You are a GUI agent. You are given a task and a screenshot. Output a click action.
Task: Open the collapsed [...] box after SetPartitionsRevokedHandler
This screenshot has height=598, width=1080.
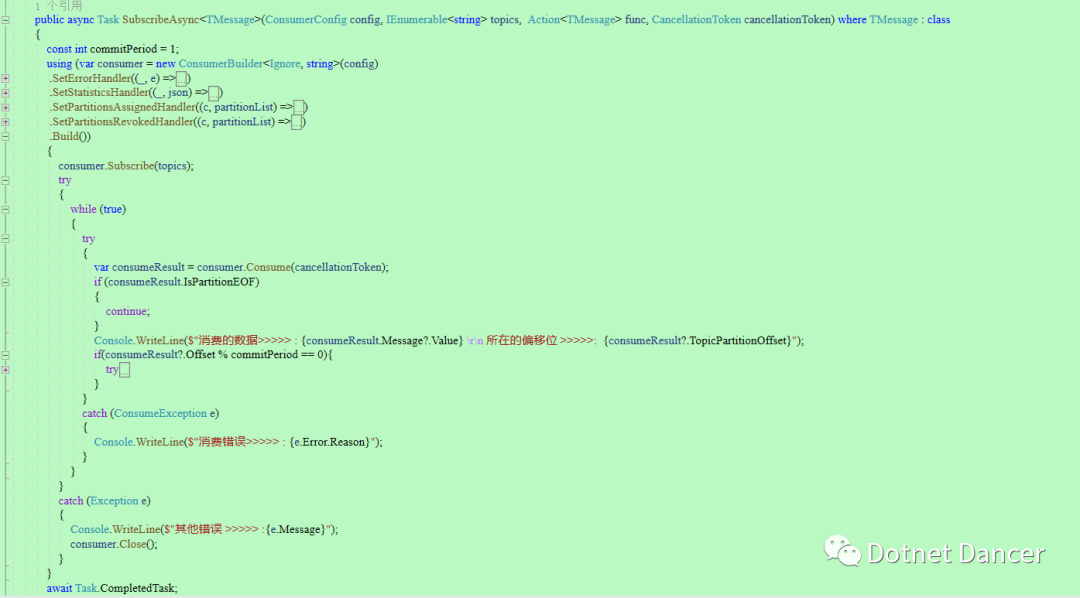(x=296, y=122)
